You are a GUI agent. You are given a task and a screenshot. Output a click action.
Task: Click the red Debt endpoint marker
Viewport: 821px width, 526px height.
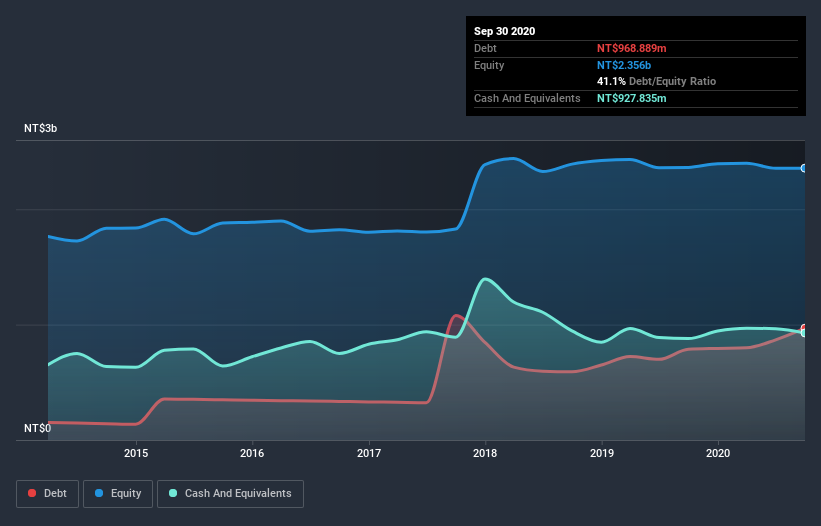[804, 328]
